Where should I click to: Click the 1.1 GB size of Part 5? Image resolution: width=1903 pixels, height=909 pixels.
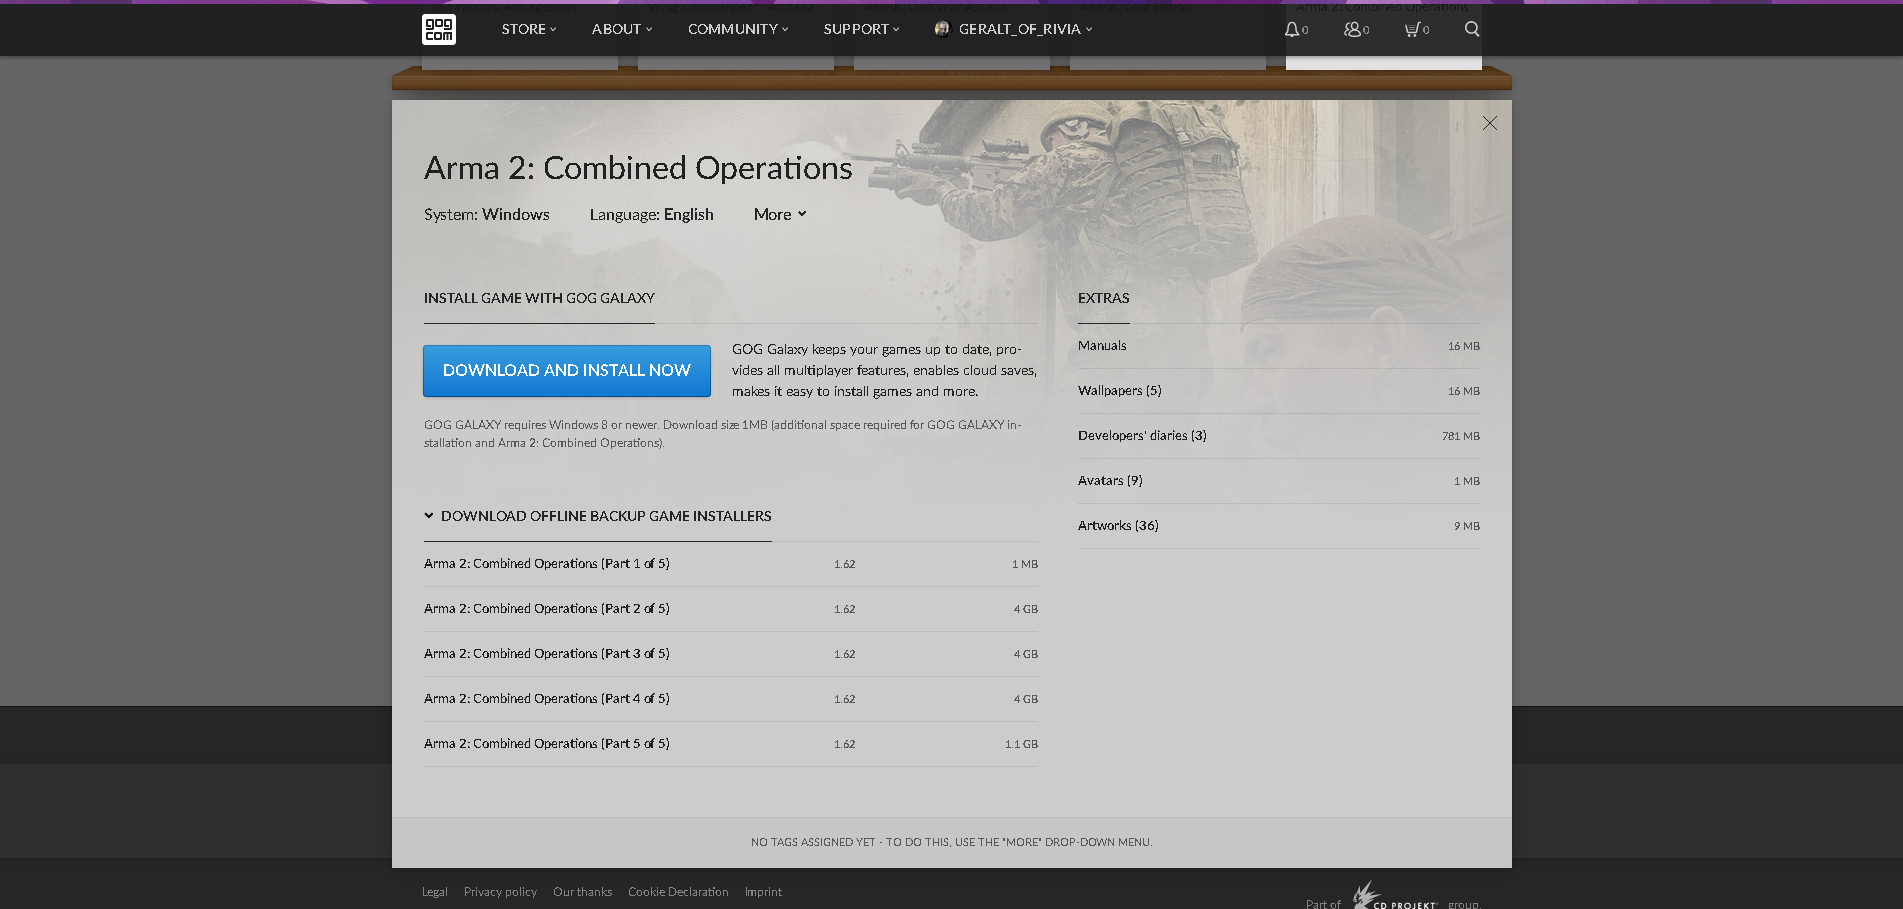click(1021, 744)
